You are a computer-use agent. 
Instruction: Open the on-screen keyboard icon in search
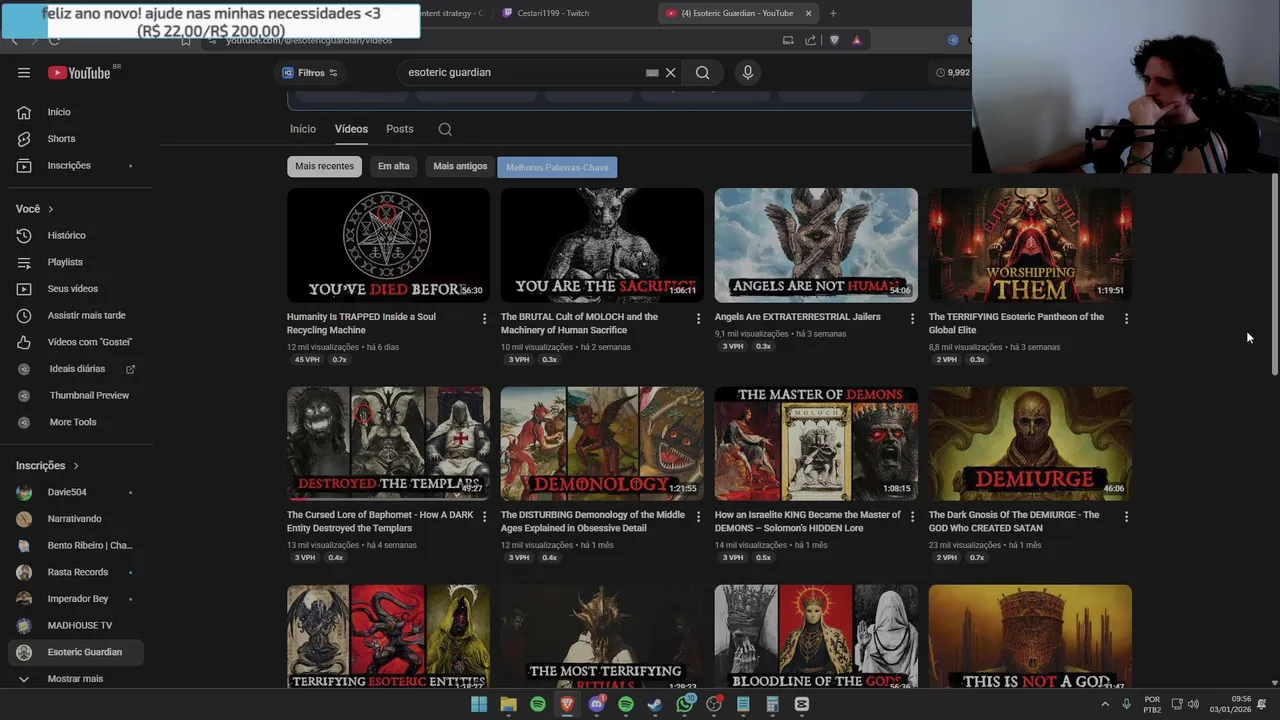point(652,72)
